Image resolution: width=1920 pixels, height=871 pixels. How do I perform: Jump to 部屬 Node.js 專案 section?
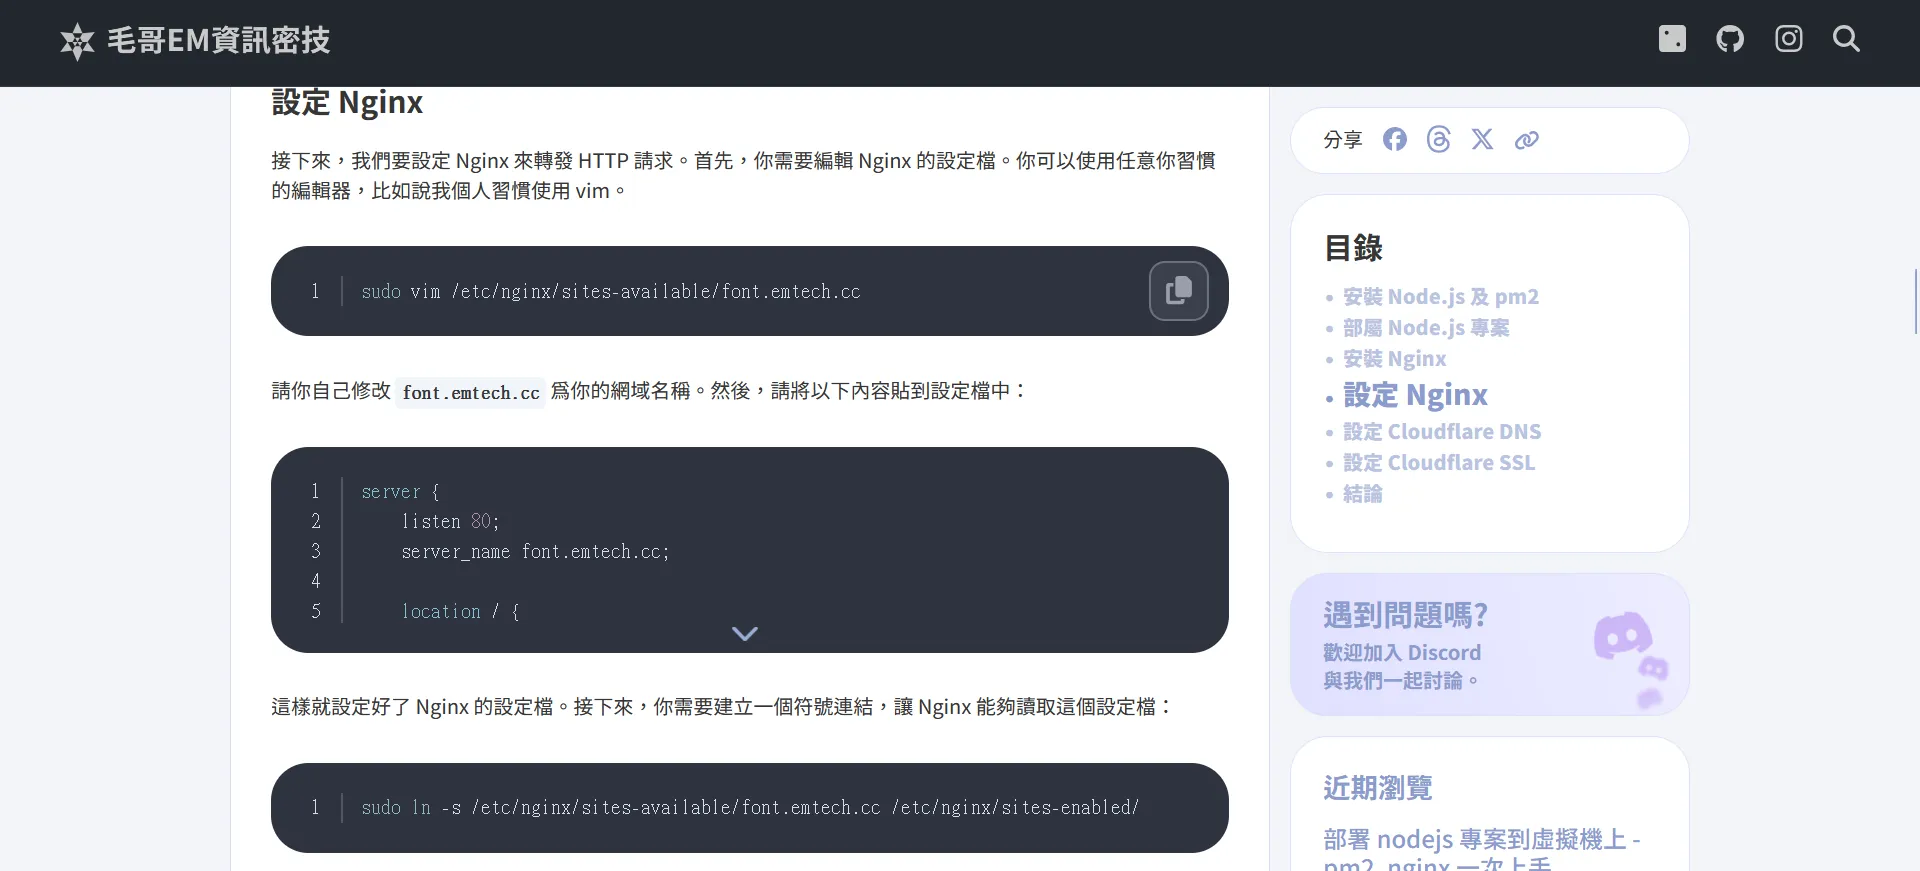coord(1426,328)
